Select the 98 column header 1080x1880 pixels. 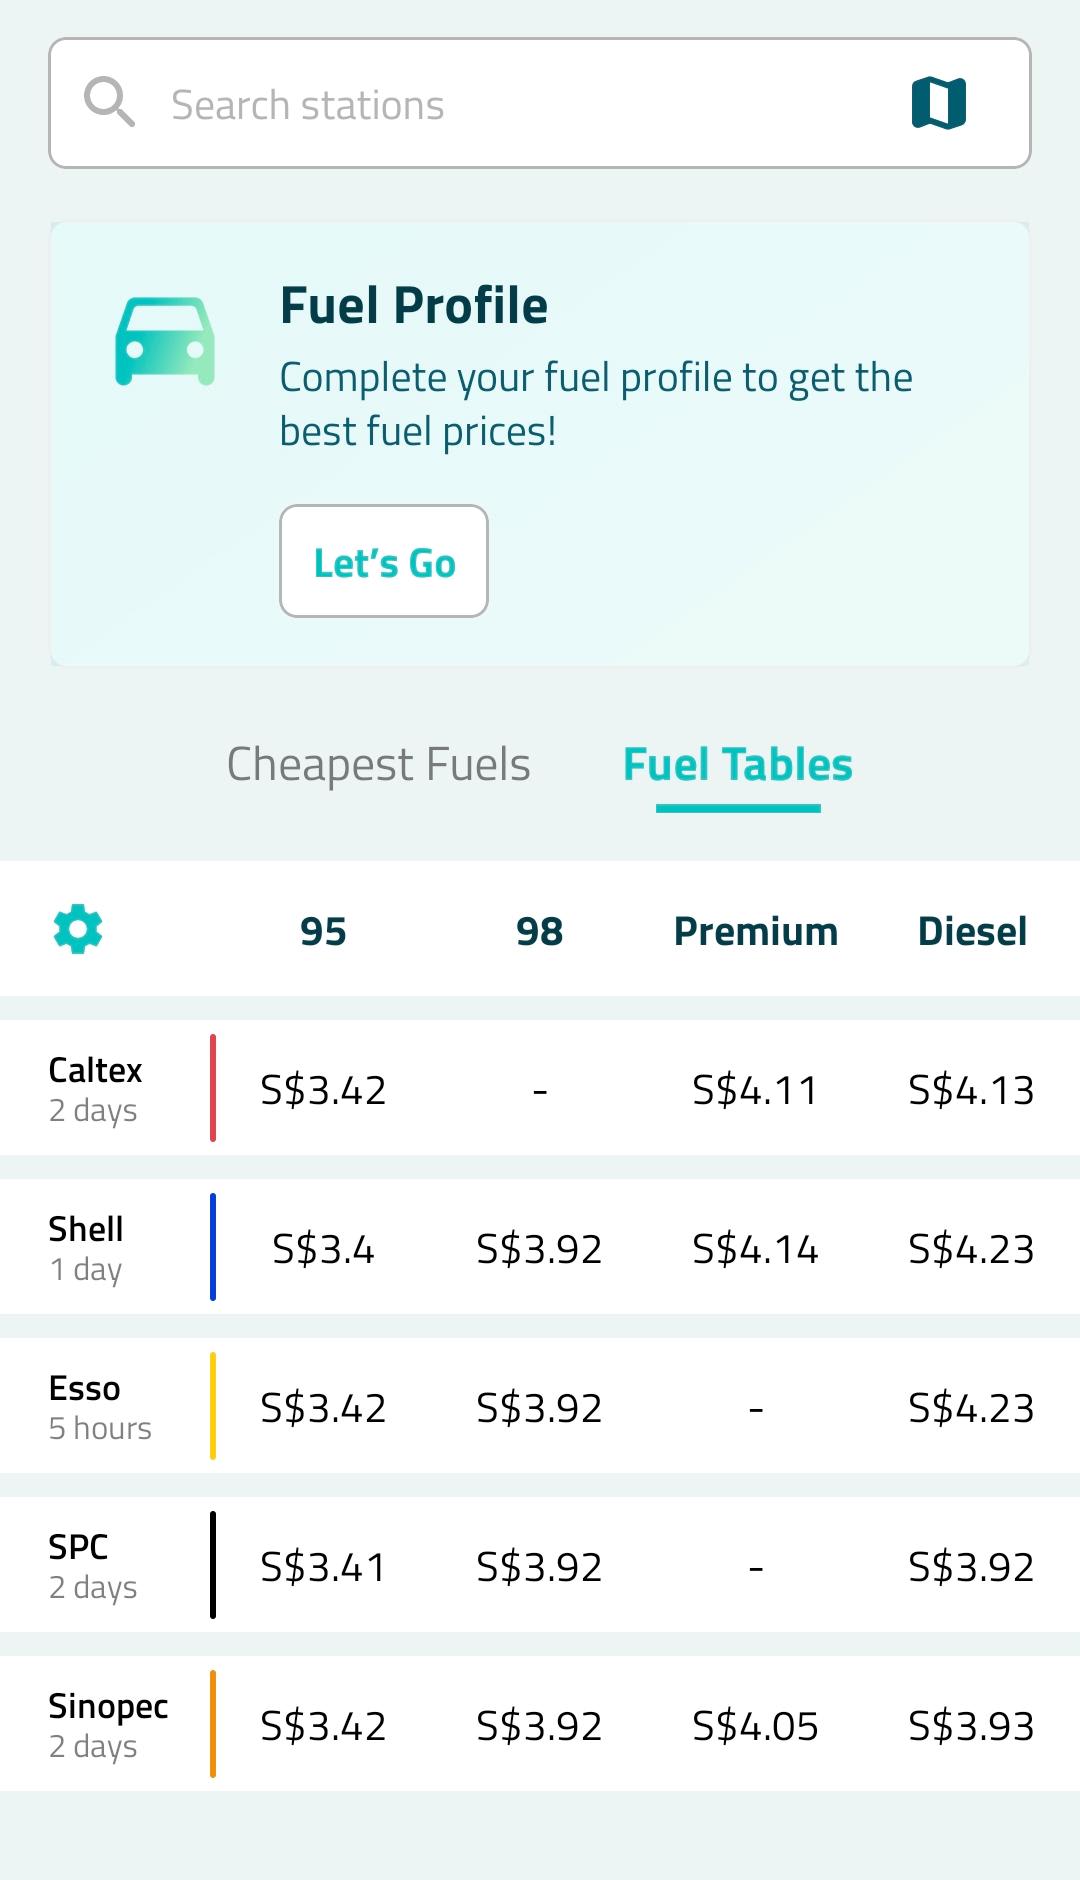(x=540, y=931)
